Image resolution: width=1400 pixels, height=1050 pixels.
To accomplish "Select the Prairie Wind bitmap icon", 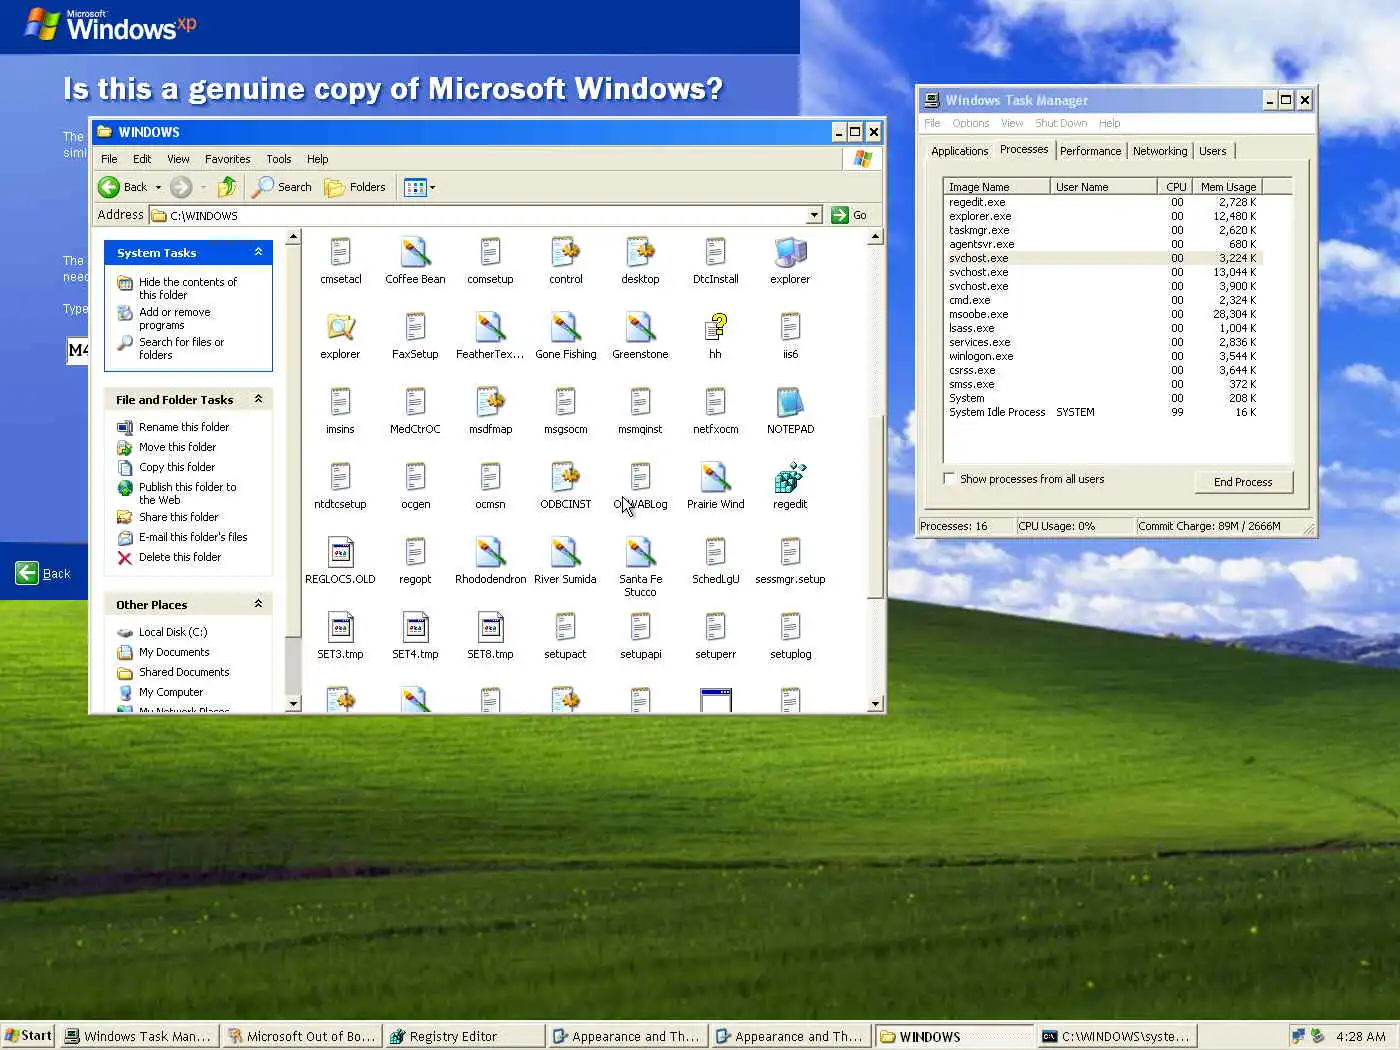I will click(x=715, y=477).
